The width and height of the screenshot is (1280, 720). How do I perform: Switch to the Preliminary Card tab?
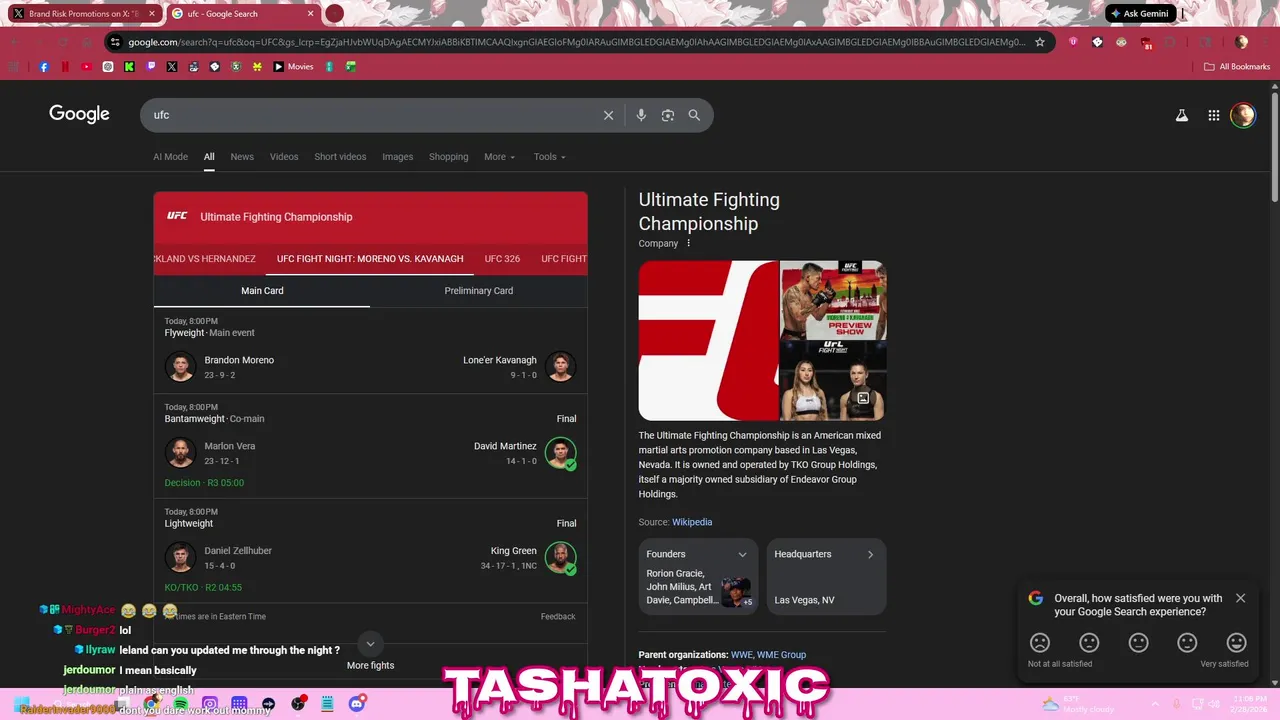click(x=479, y=291)
